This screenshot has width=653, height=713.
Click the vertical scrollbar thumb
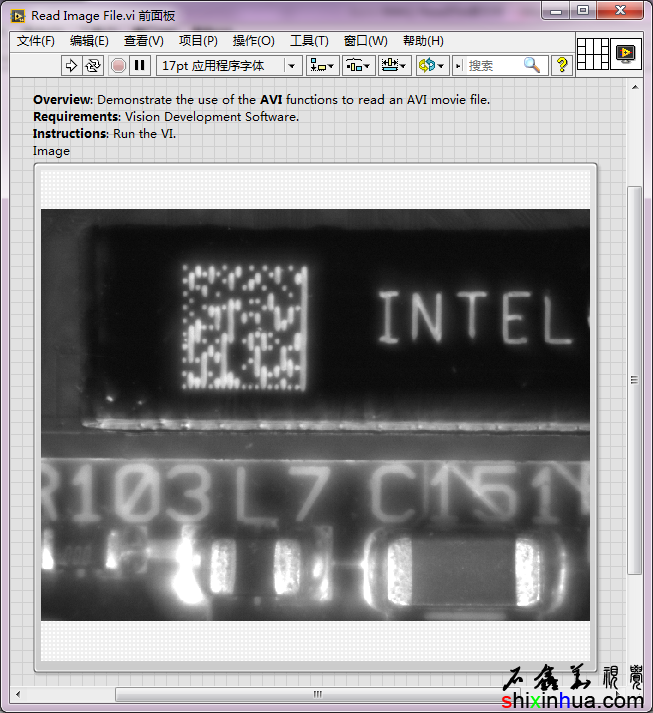634,380
